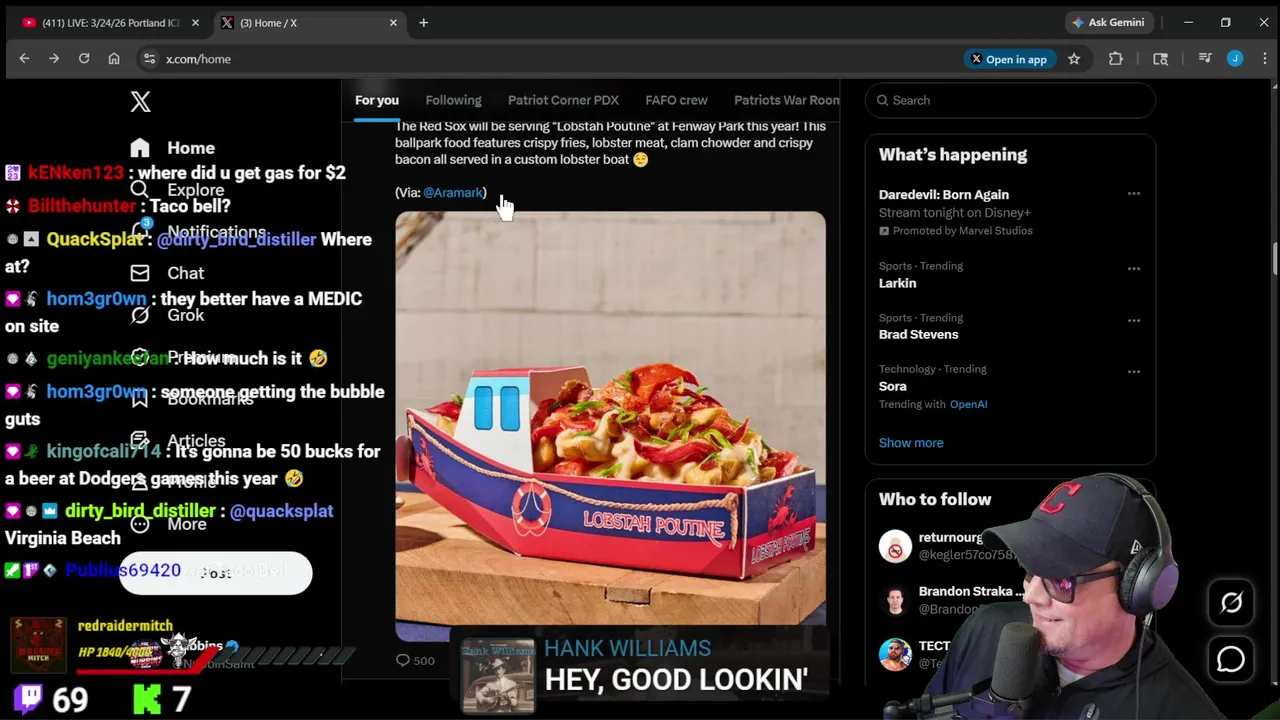Click the browser home icon
1280x720 pixels.
tap(114, 59)
